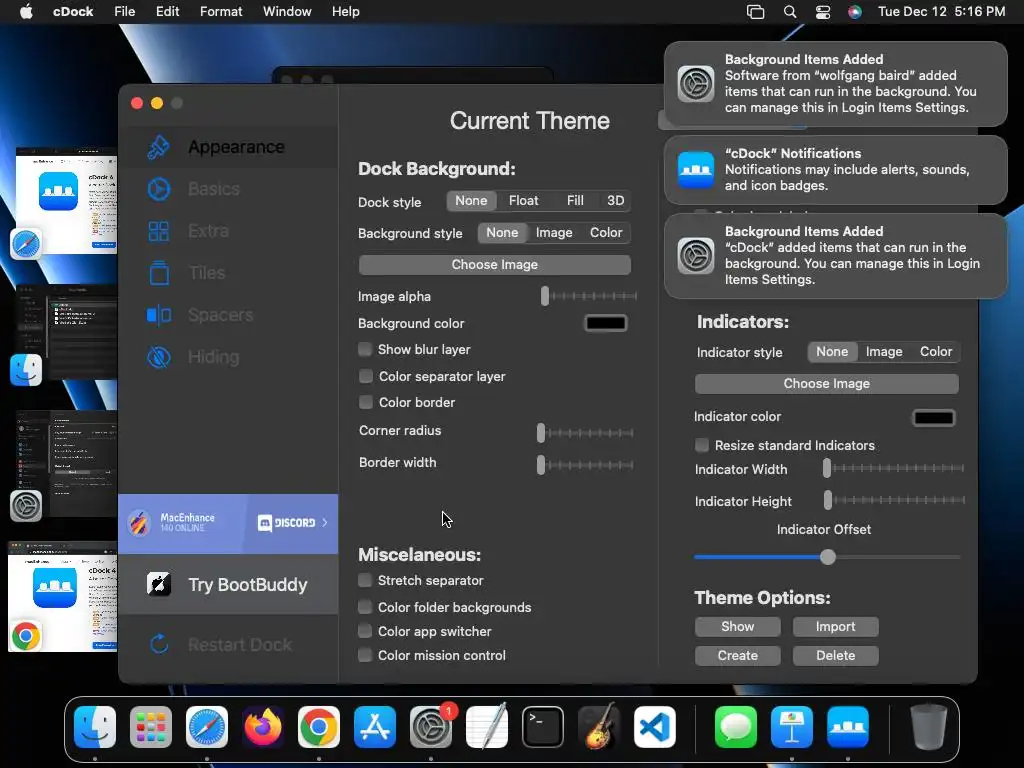Enable Color folder backgrounds checkbox

[x=365, y=607]
